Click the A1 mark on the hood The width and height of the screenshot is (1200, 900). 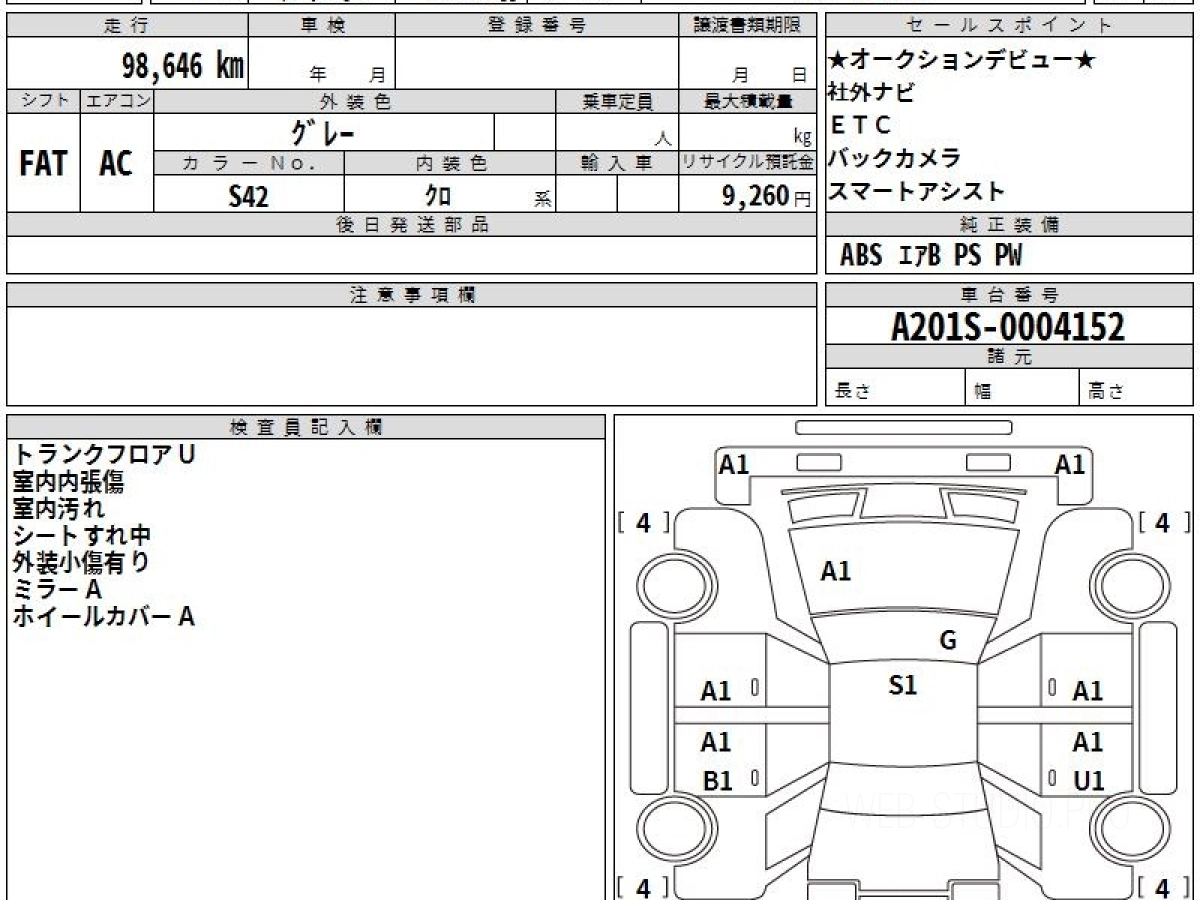tap(835, 572)
